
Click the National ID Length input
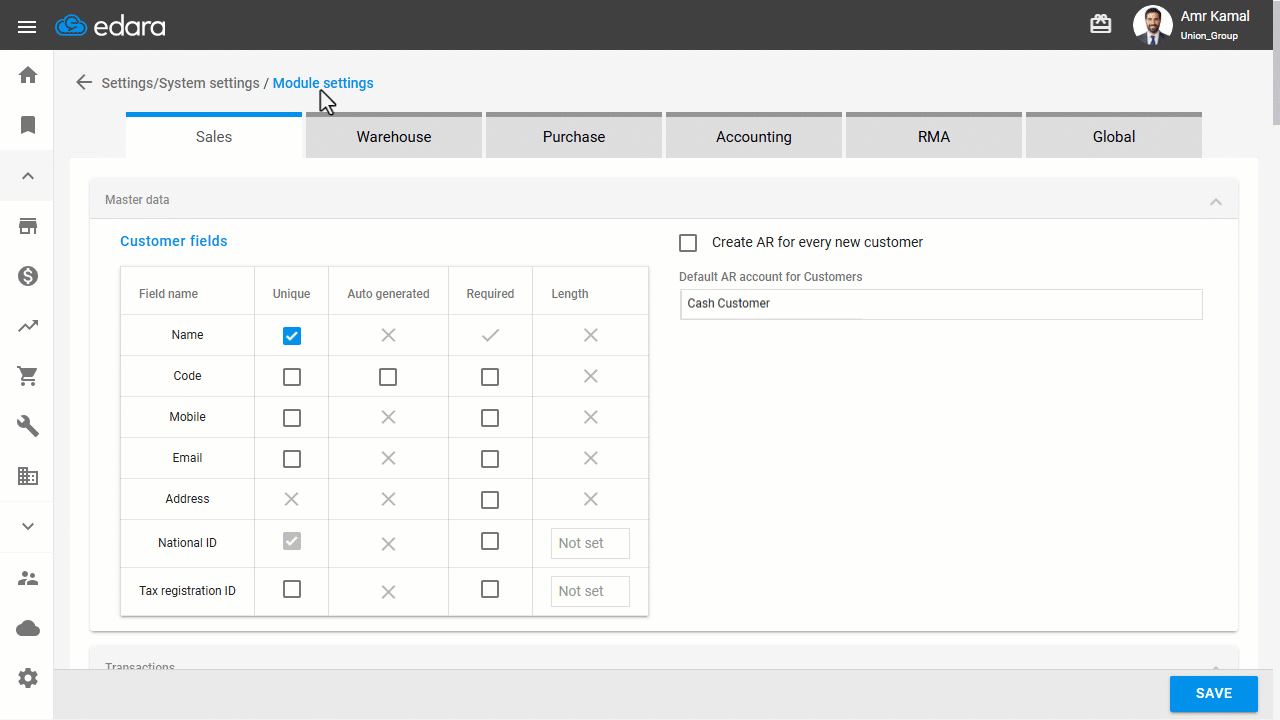point(590,543)
